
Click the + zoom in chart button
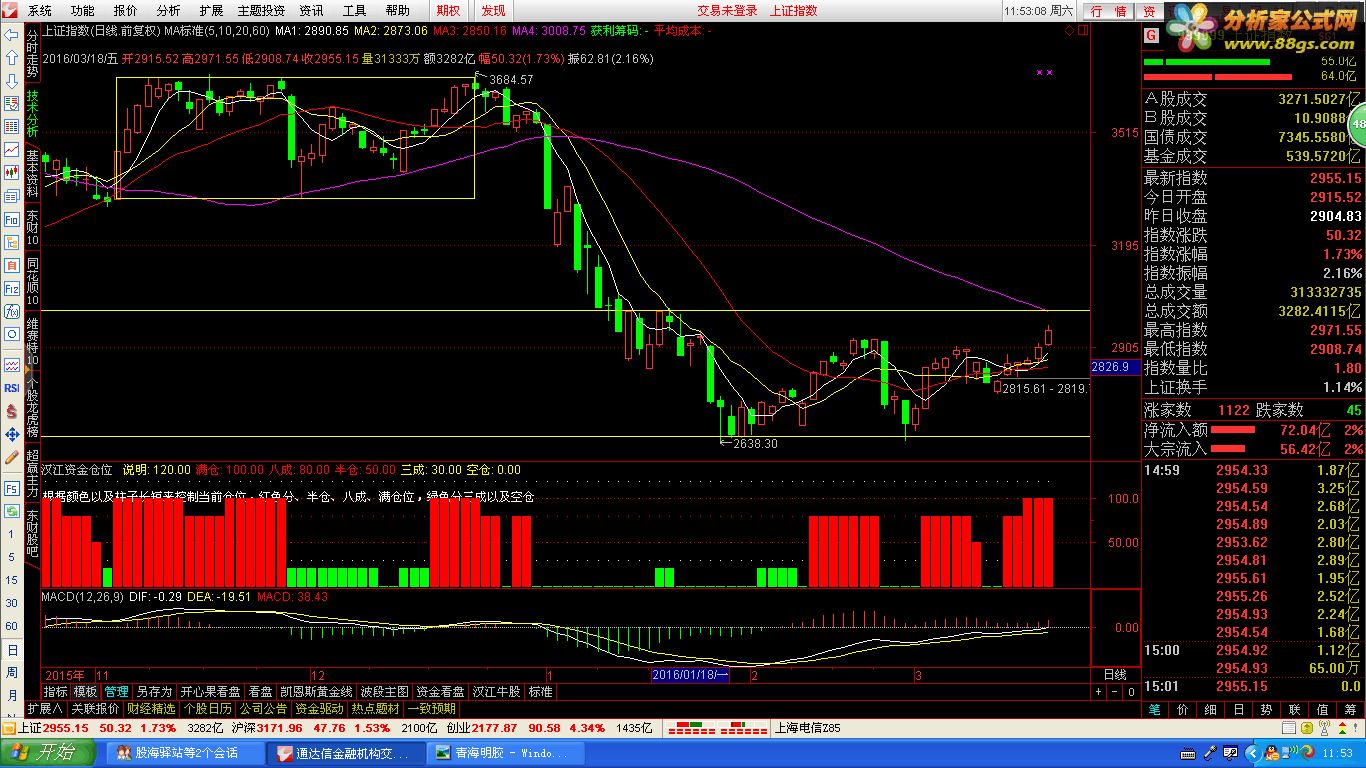click(x=1099, y=691)
